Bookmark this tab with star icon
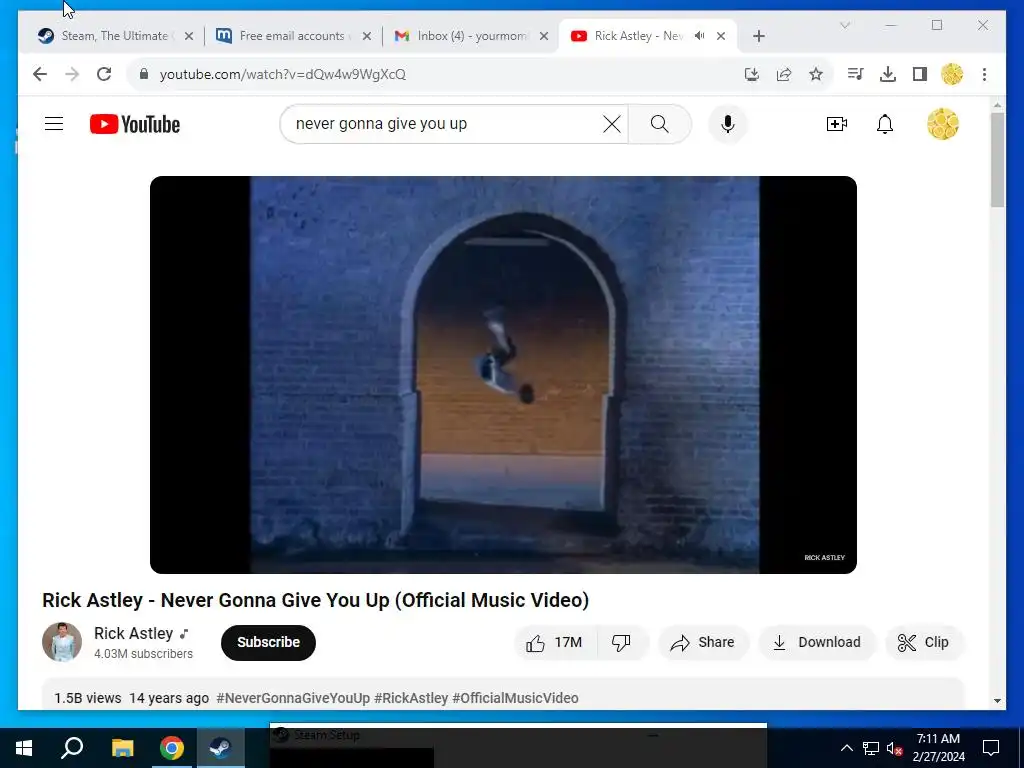 [x=816, y=74]
